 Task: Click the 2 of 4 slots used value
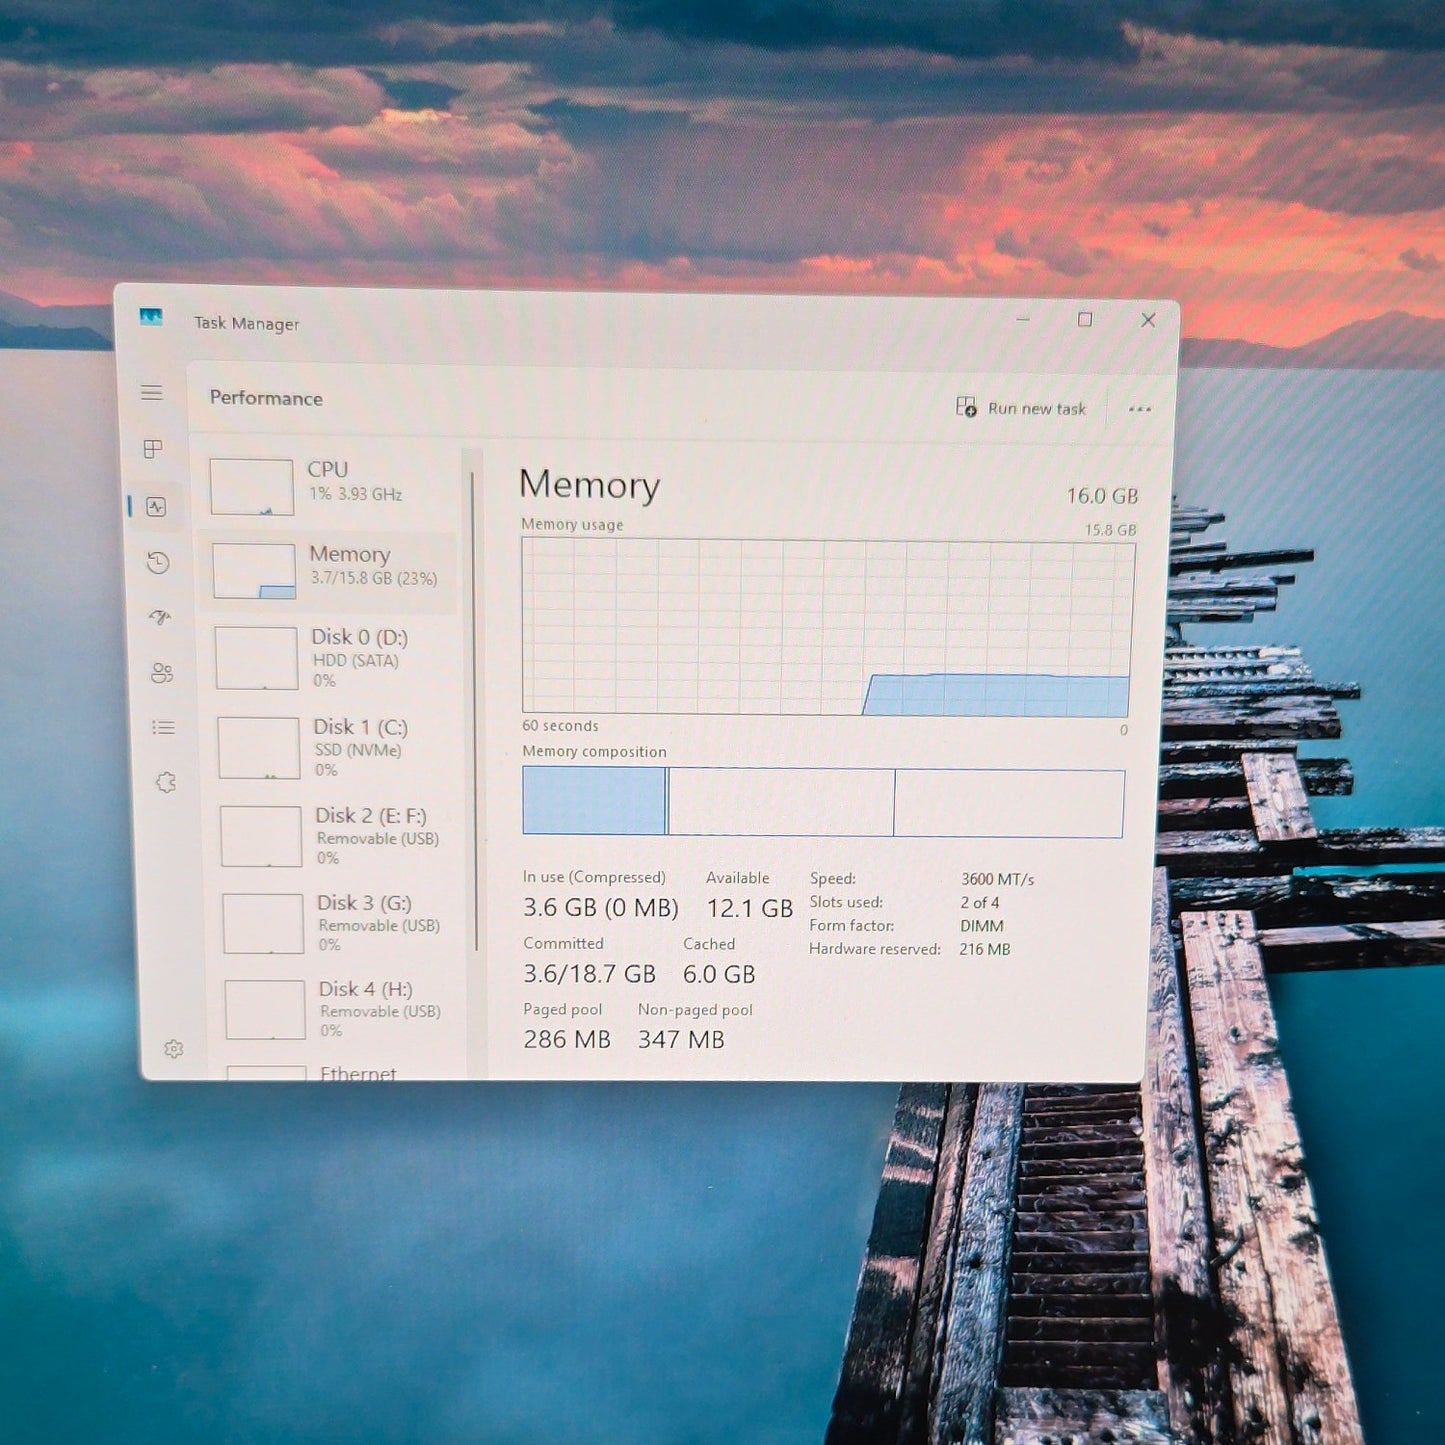point(980,902)
